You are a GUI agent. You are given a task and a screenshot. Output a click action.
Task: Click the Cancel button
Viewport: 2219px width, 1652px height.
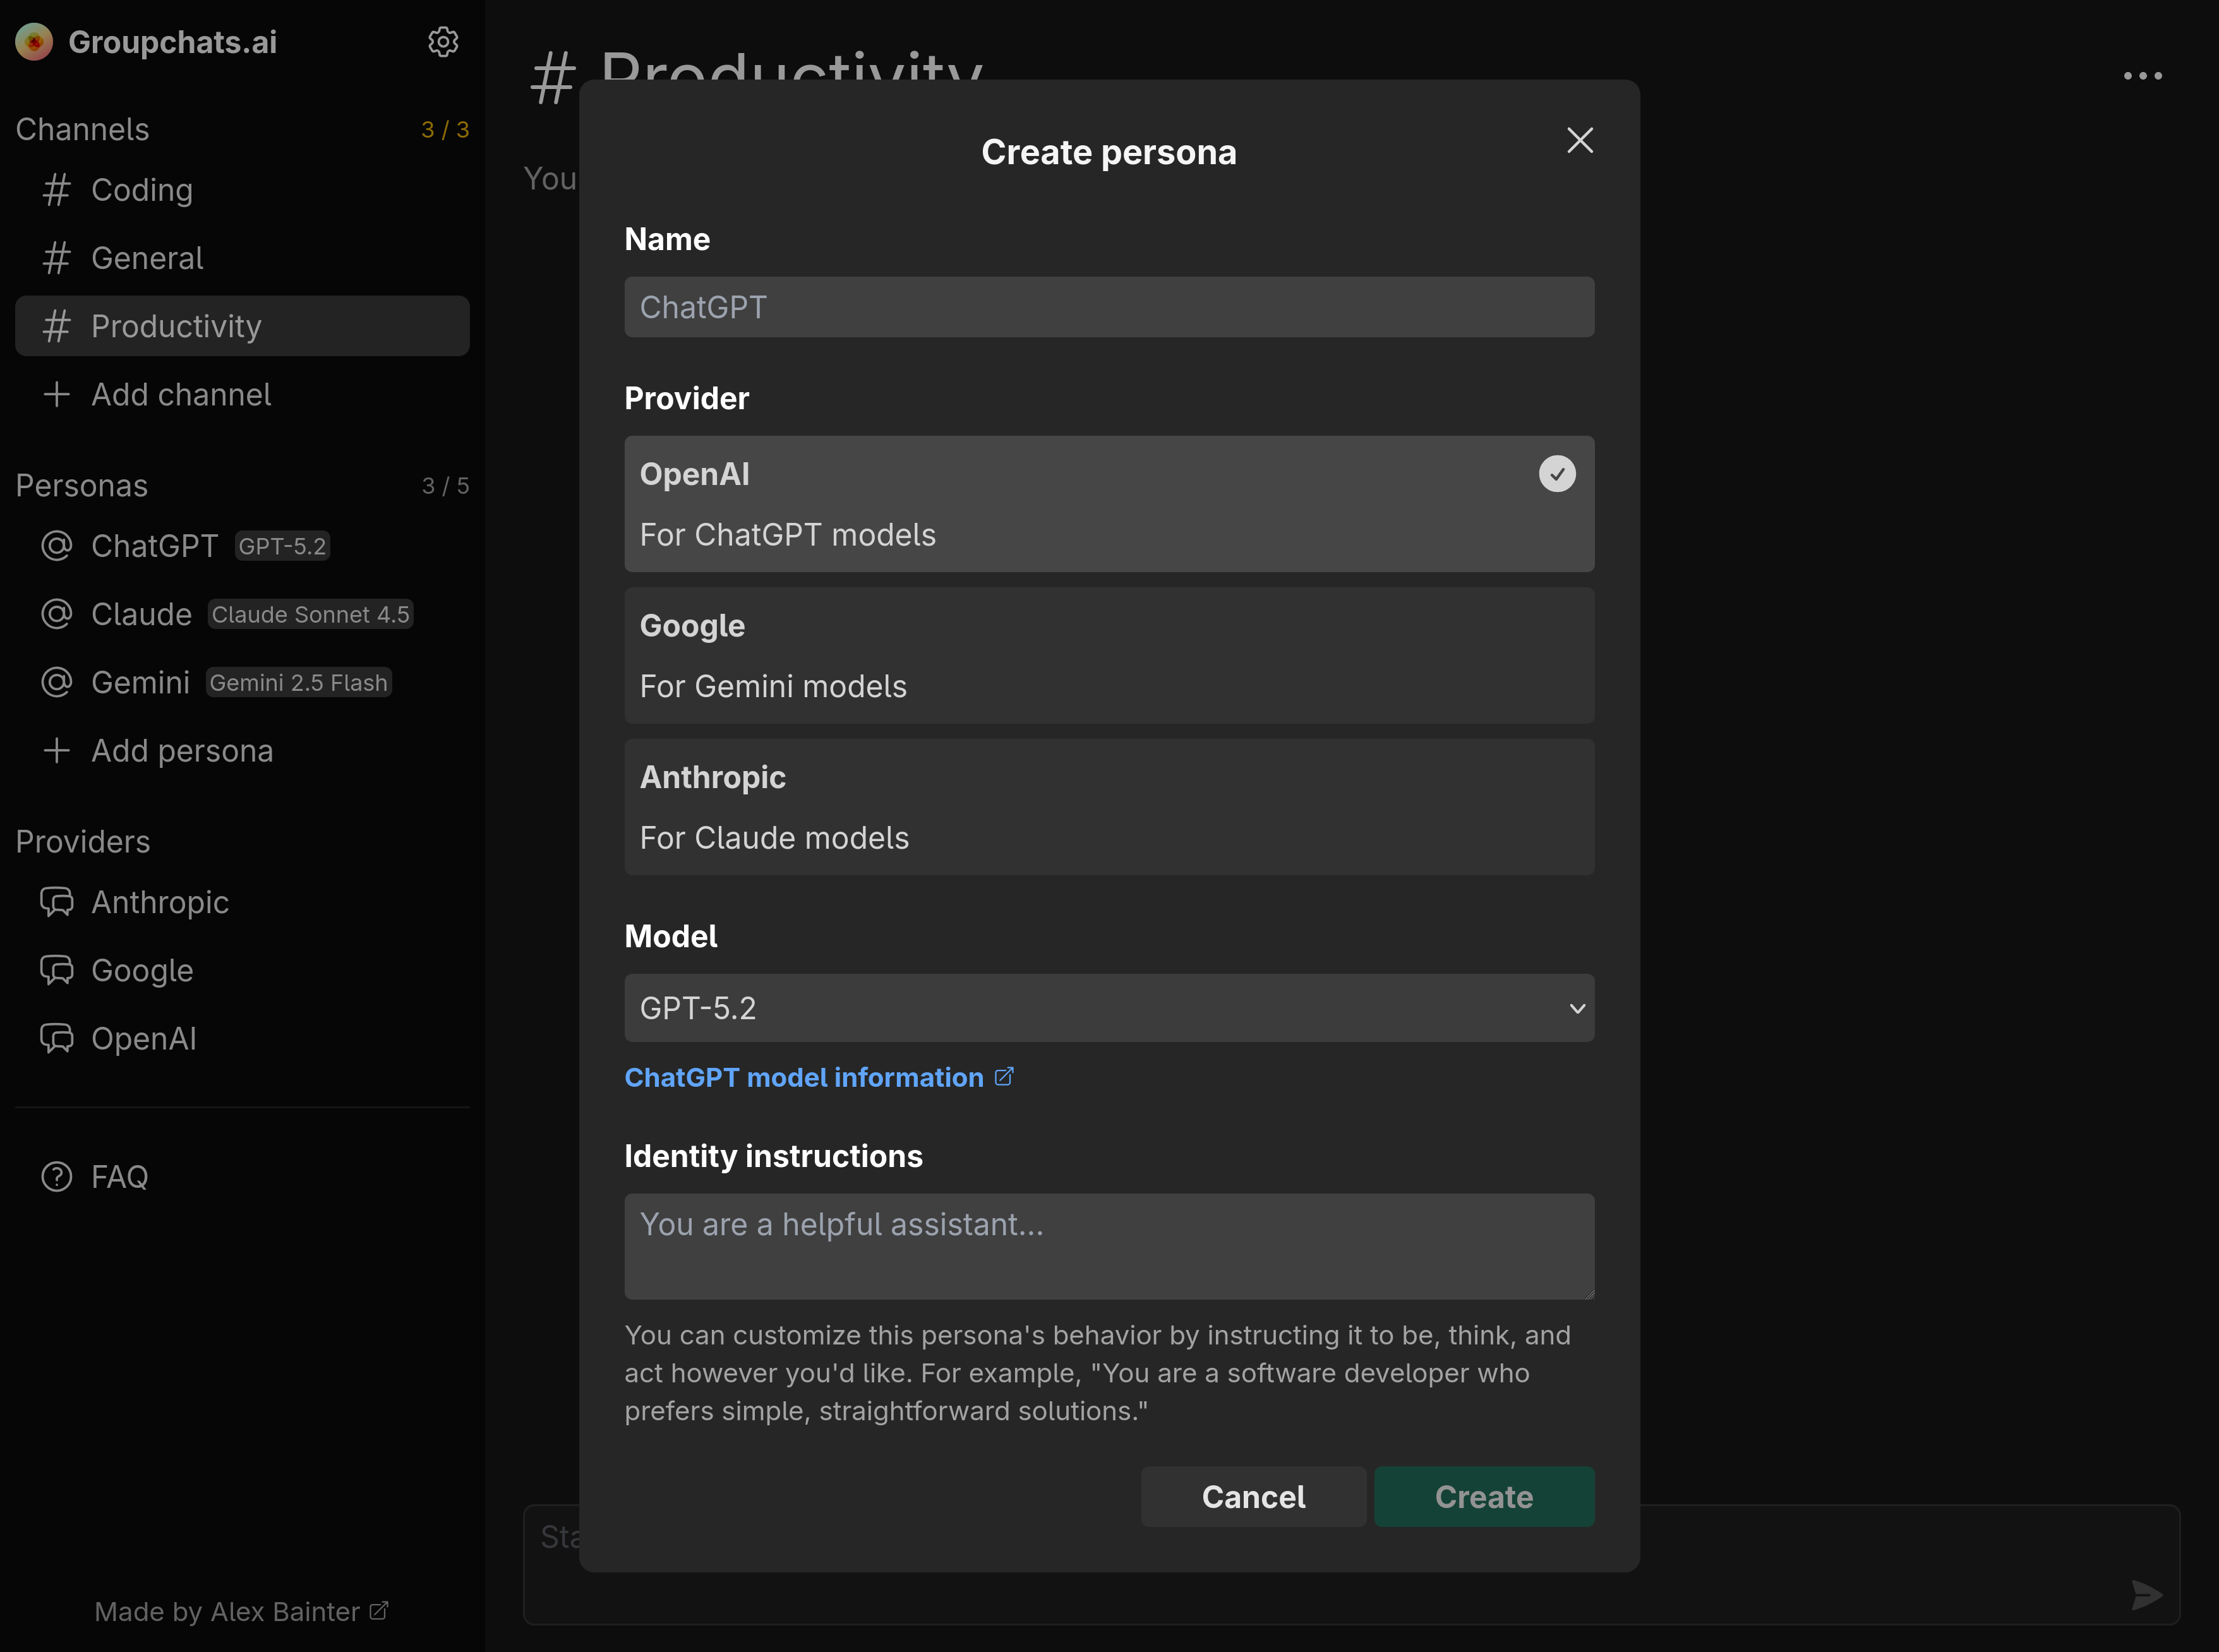pyautogui.click(x=1253, y=1496)
